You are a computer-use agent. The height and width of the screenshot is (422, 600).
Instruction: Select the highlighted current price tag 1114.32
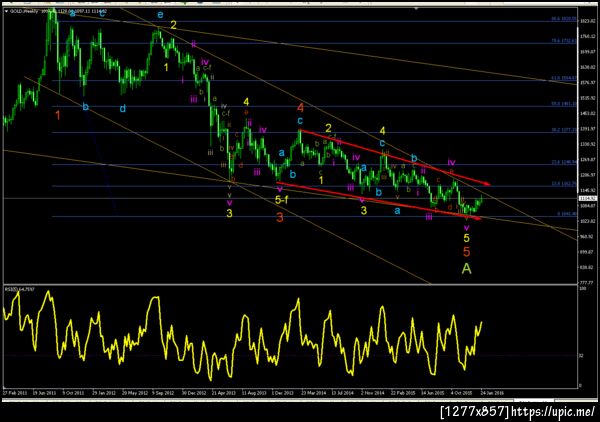(x=588, y=198)
